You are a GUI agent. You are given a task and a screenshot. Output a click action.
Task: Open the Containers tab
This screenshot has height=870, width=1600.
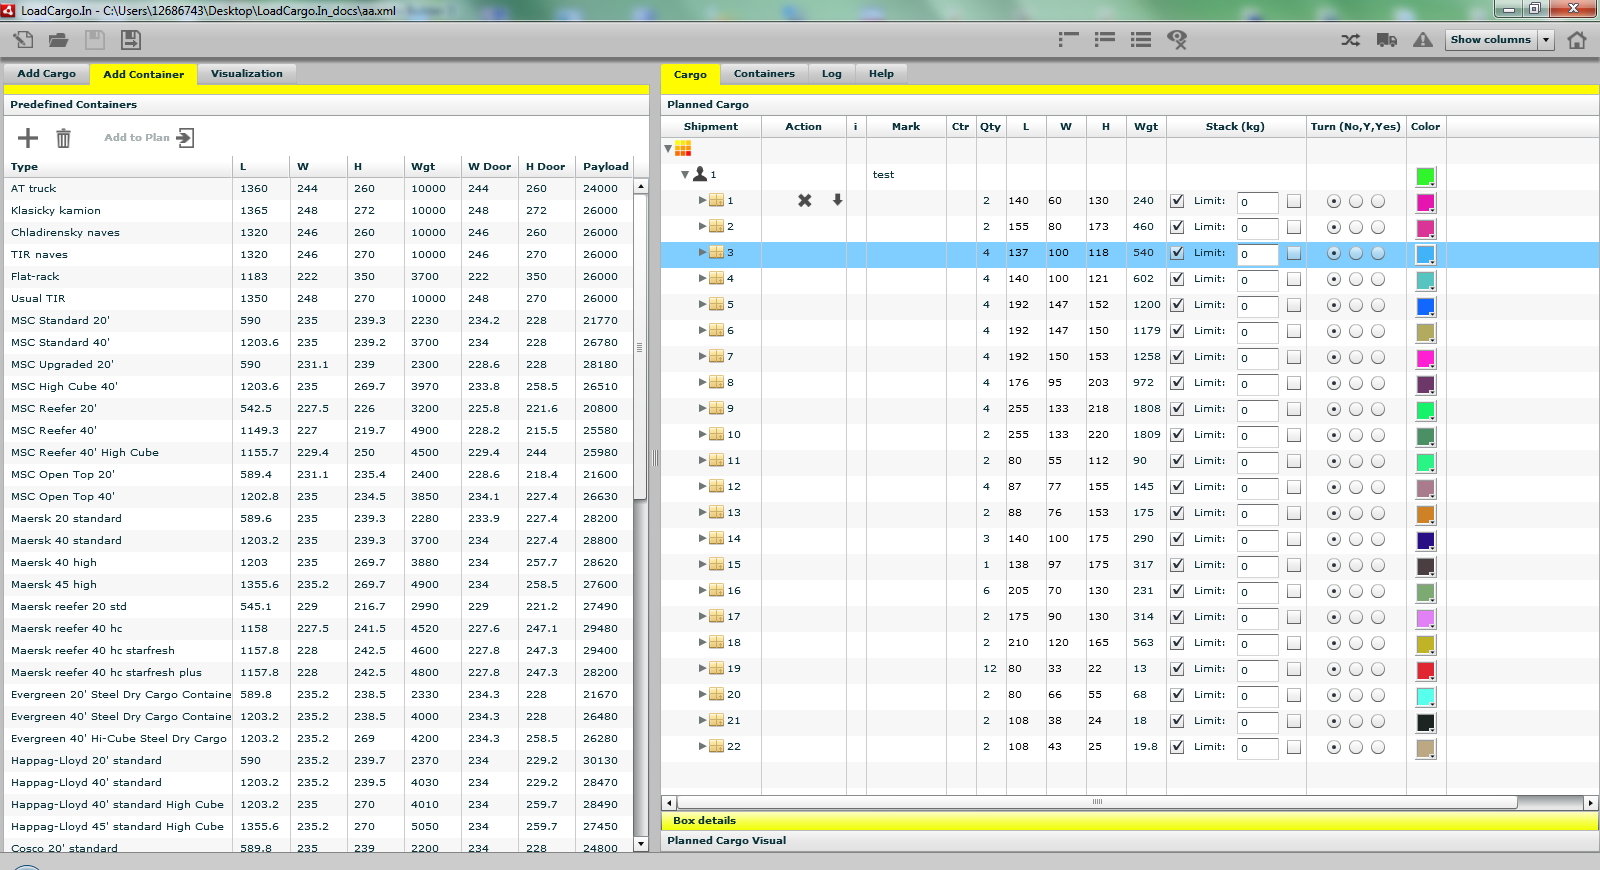click(x=764, y=74)
